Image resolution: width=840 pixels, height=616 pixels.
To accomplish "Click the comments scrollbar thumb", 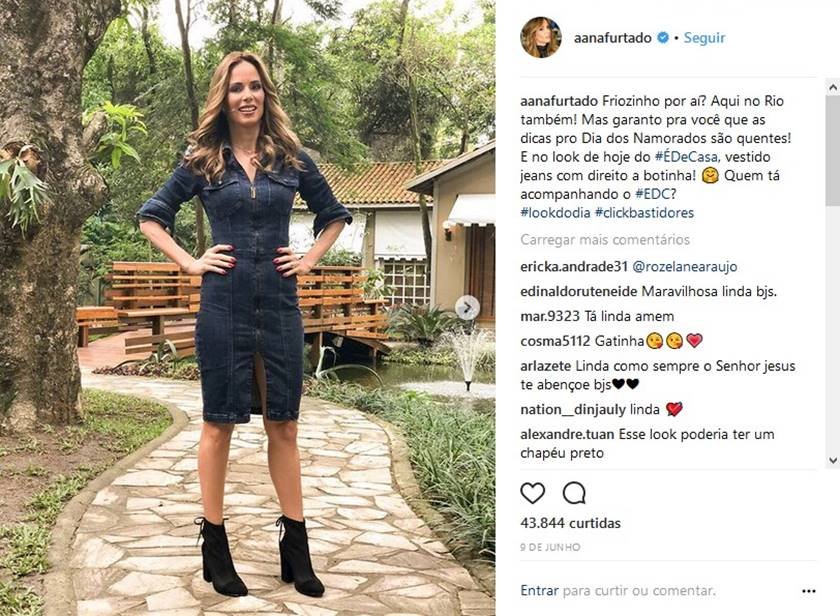I will coord(833,150).
